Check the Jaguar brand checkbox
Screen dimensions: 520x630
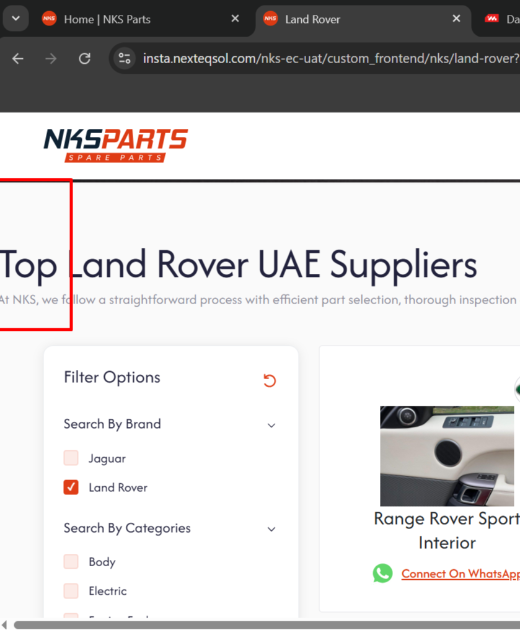(x=71, y=458)
